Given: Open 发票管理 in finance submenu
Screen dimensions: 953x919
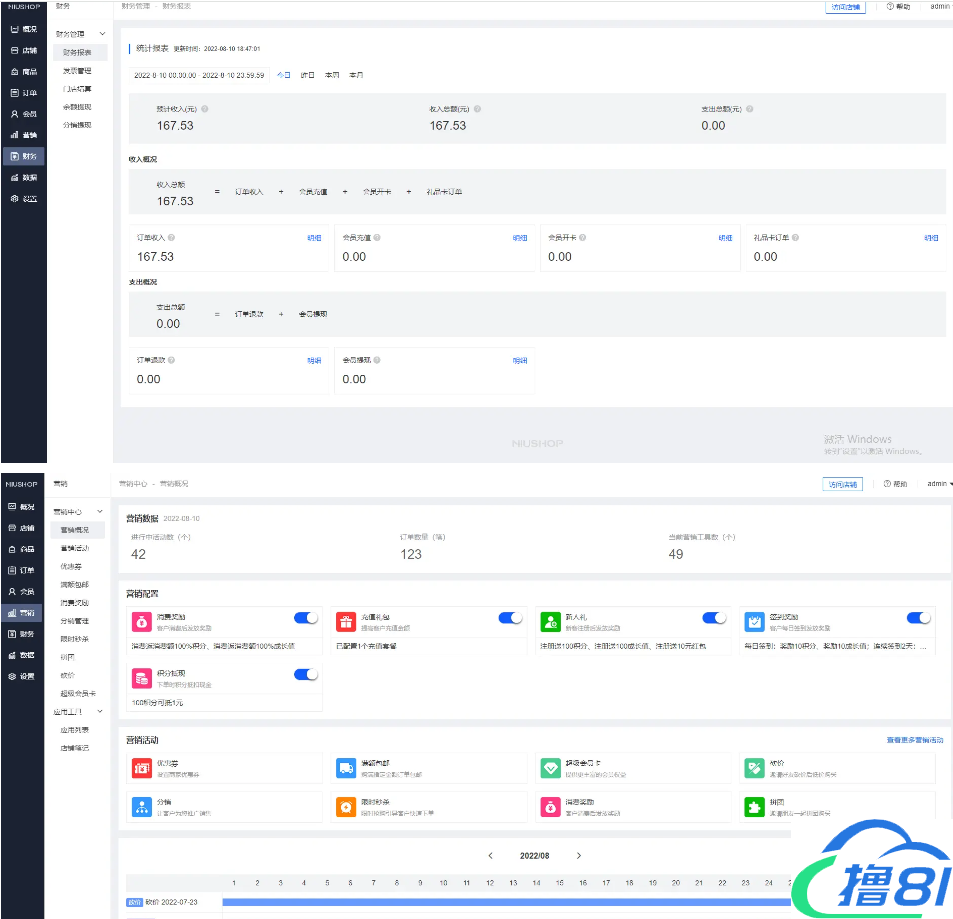Looking at the screenshot, I should (x=77, y=71).
